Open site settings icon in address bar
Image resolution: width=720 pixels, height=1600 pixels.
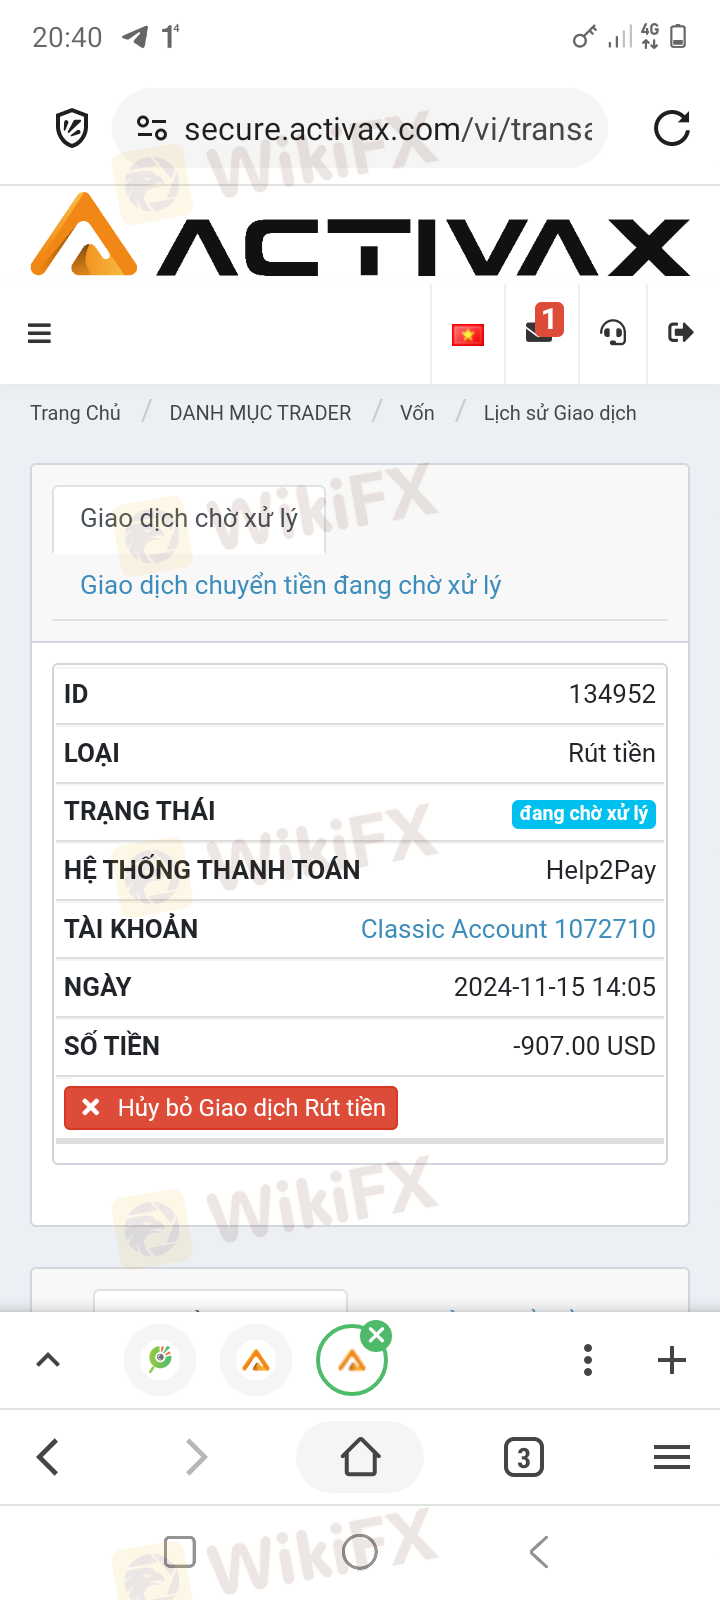152,128
